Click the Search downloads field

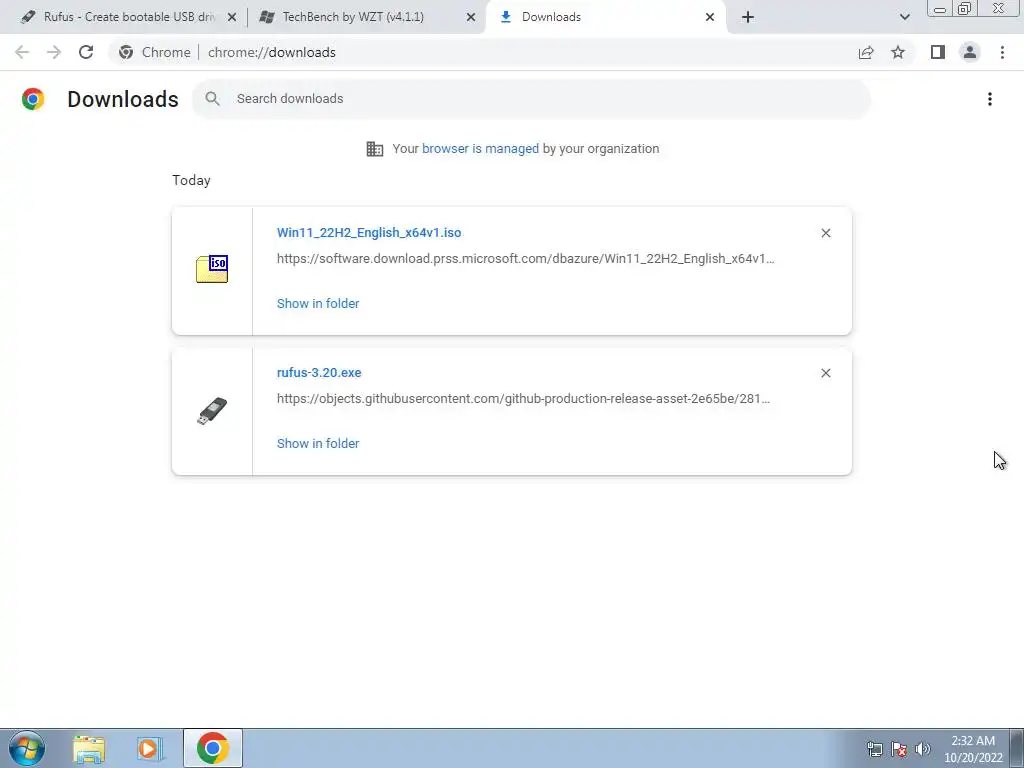click(x=531, y=99)
